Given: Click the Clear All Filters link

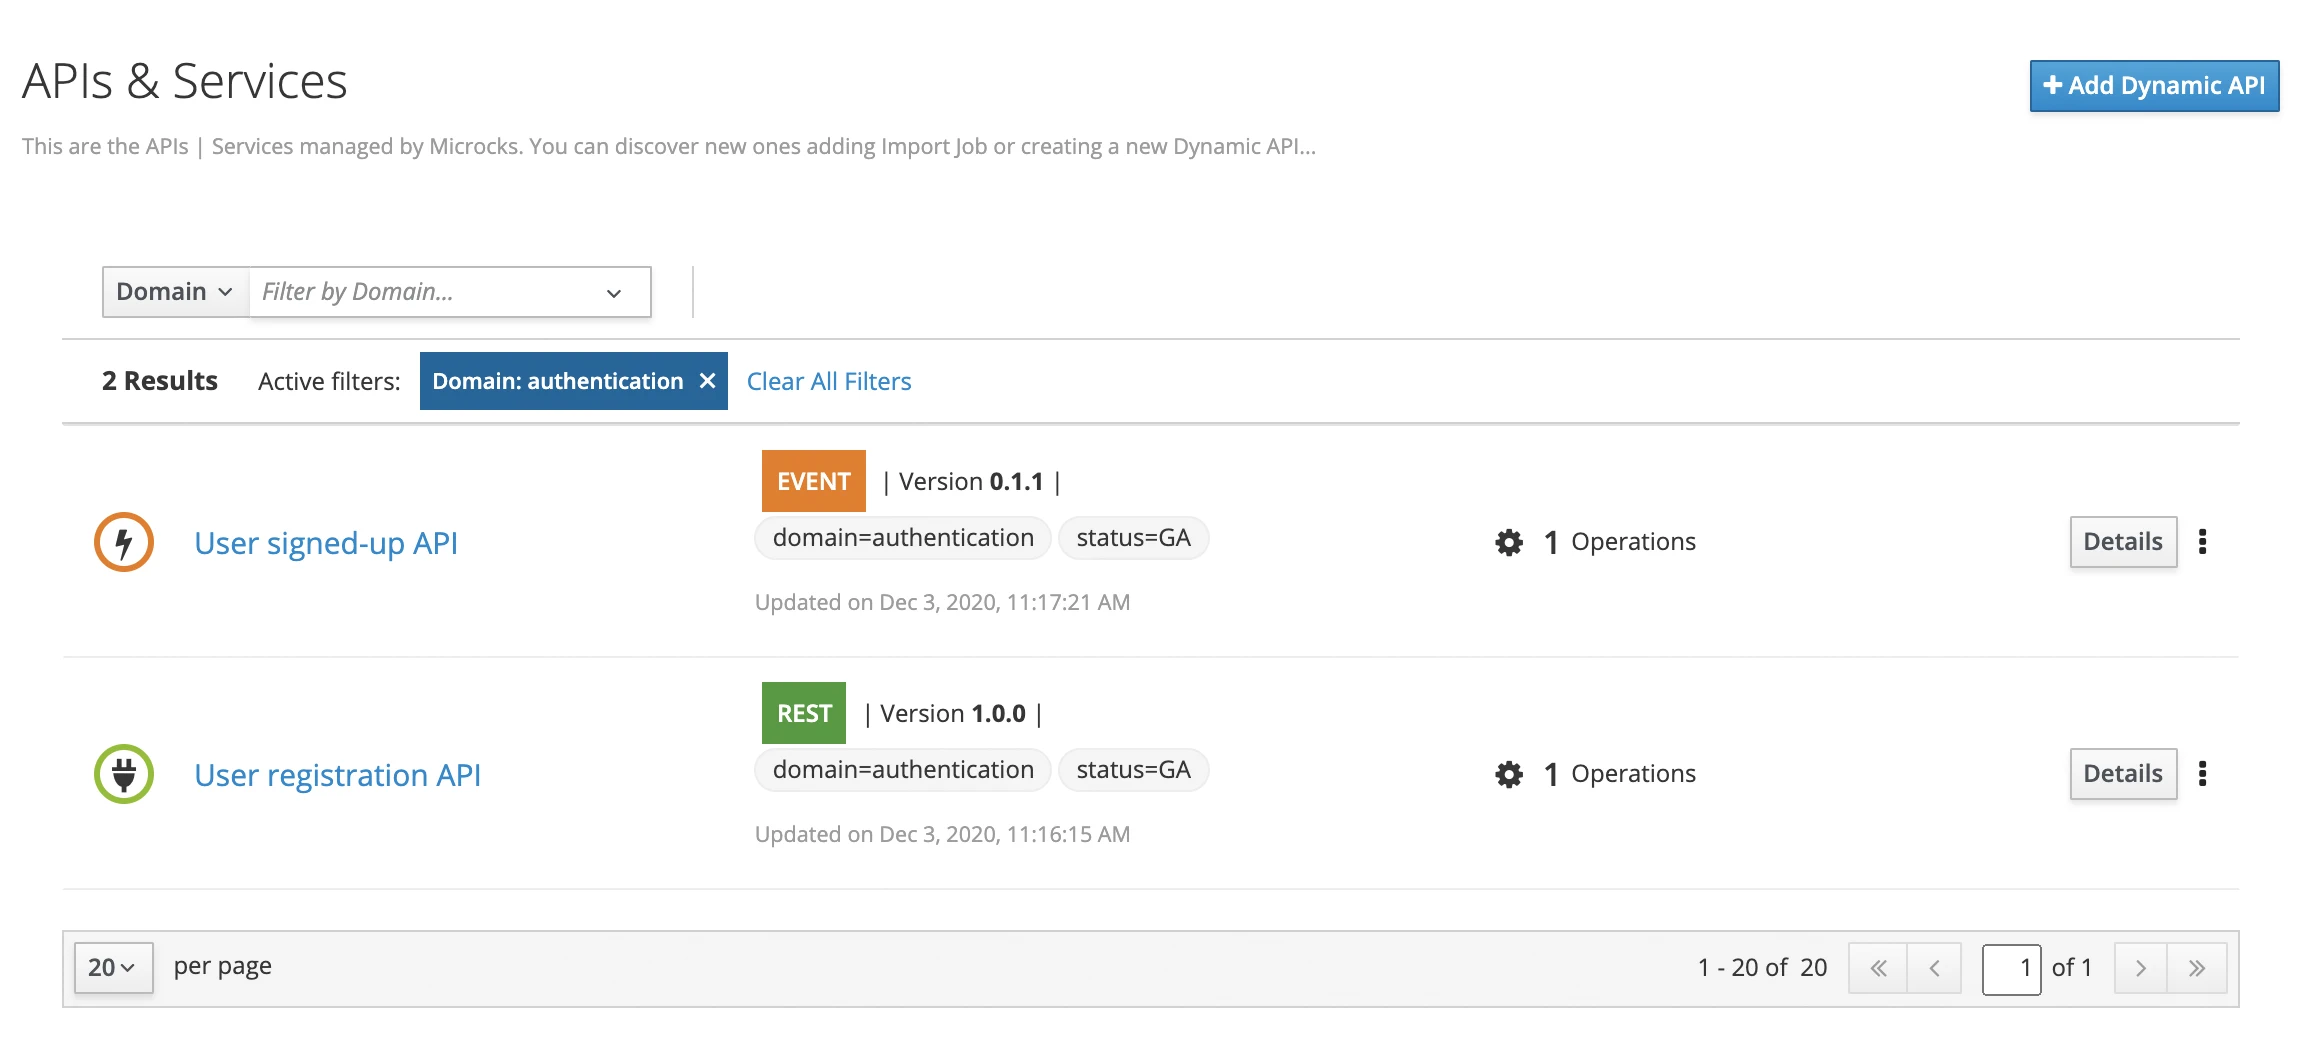Looking at the screenshot, I should [x=829, y=381].
